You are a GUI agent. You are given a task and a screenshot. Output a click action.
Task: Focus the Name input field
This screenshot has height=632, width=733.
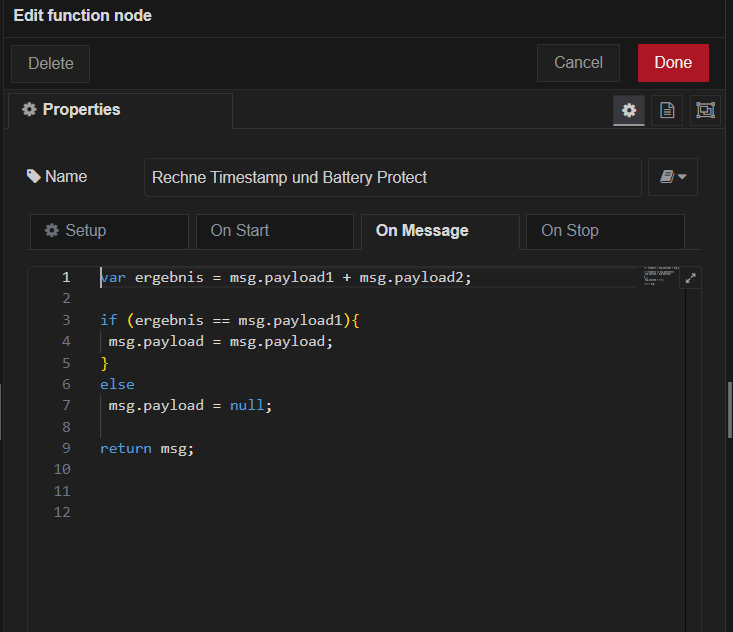pos(392,177)
